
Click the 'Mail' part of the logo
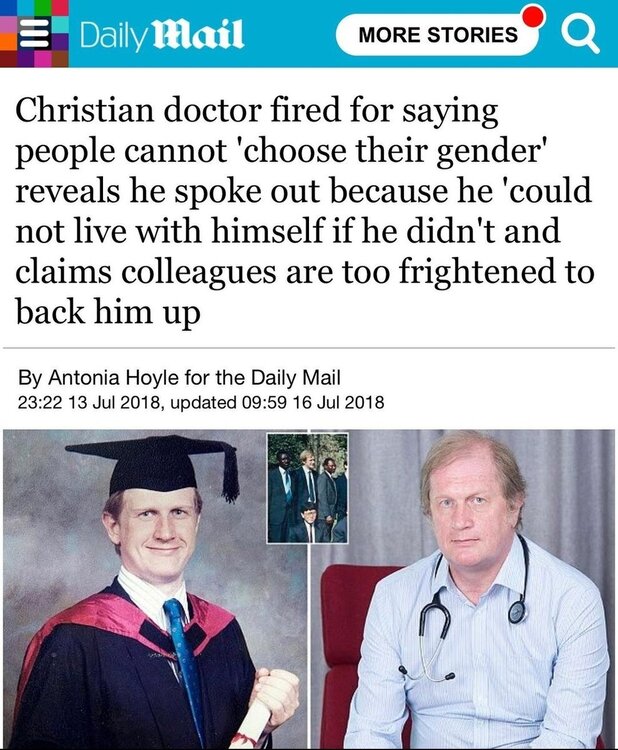[x=198, y=35]
